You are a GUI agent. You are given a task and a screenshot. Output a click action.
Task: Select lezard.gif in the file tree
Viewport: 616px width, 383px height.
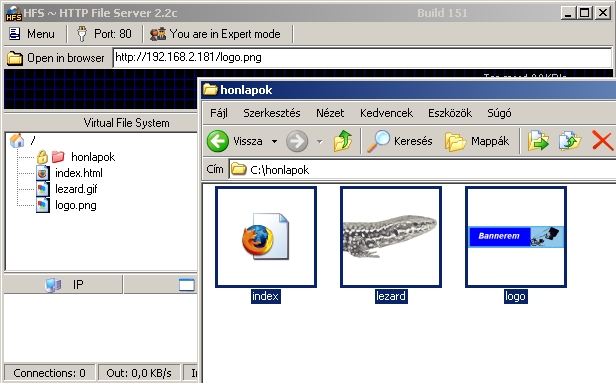[76, 189]
